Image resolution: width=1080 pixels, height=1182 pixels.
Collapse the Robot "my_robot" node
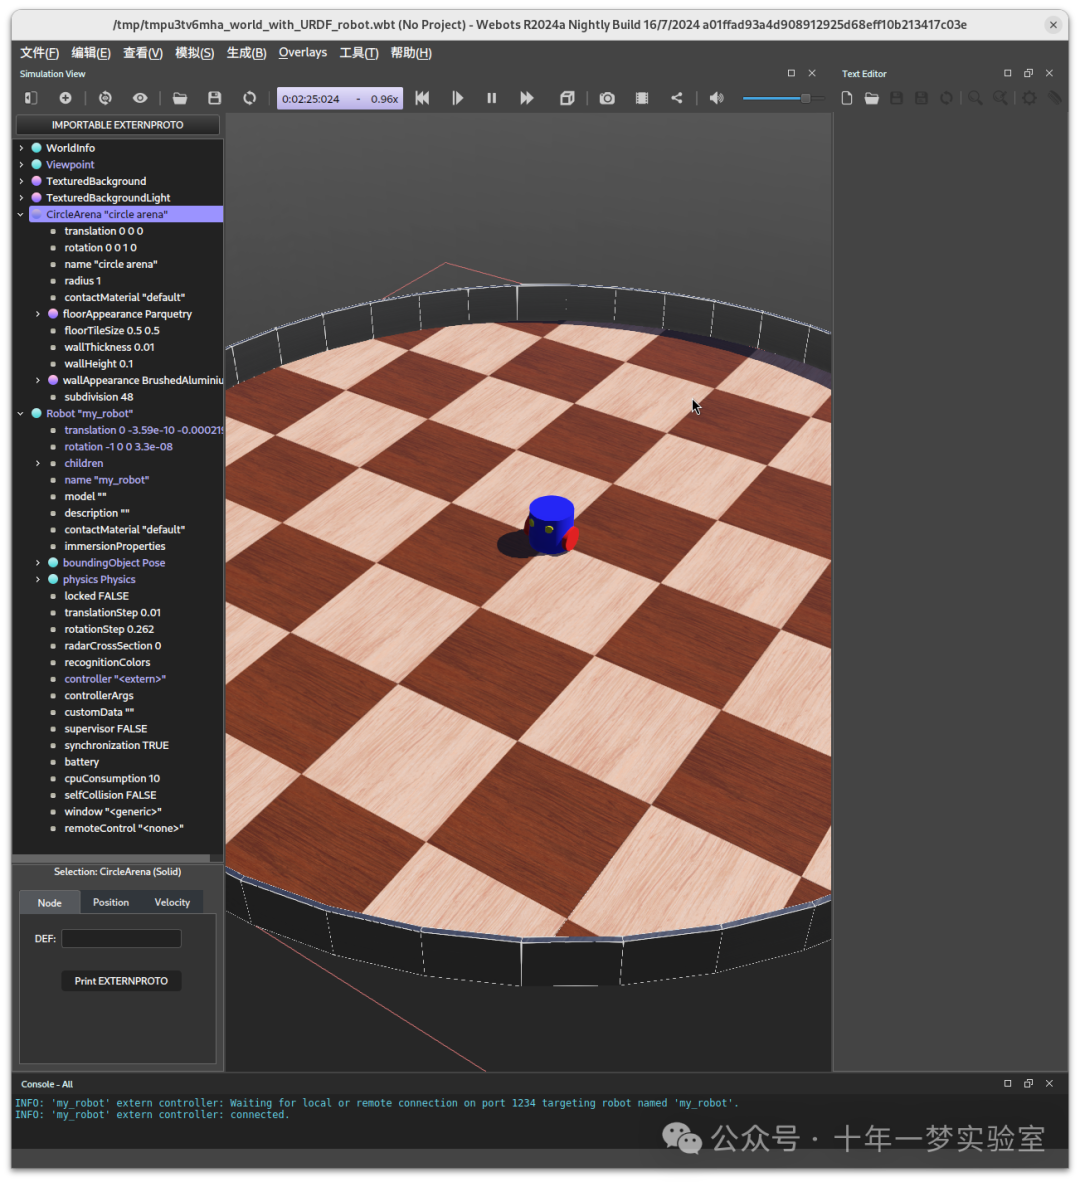click(21, 413)
